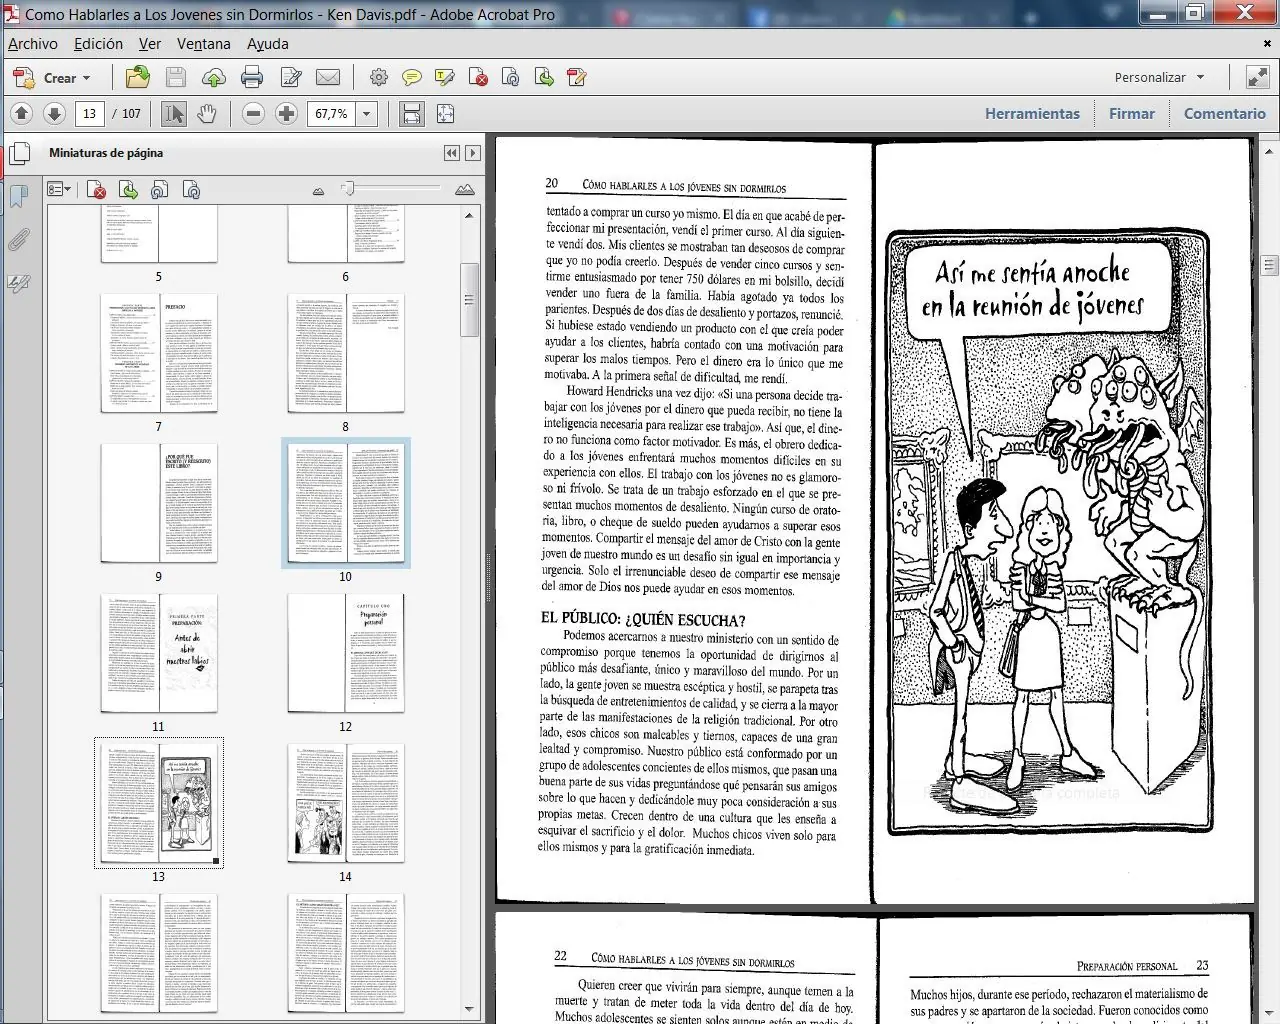Open the Archivo menu

33,44
